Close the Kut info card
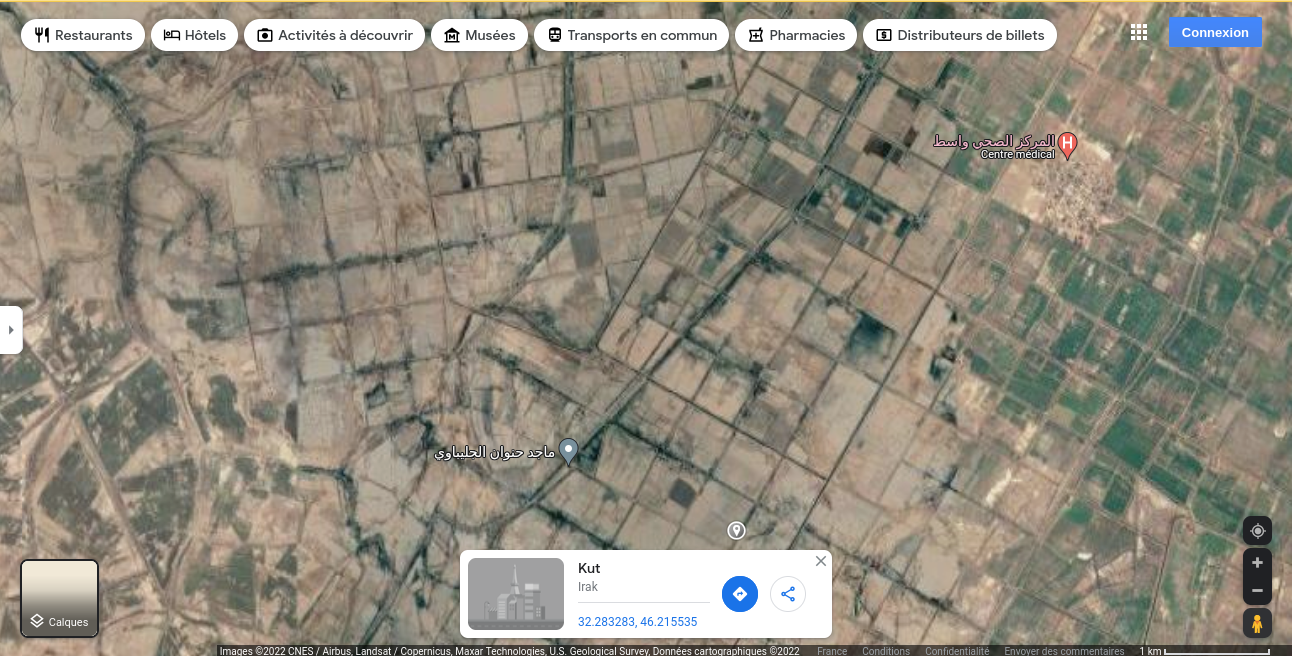Screen dimensions: 1292x656 click(821, 561)
